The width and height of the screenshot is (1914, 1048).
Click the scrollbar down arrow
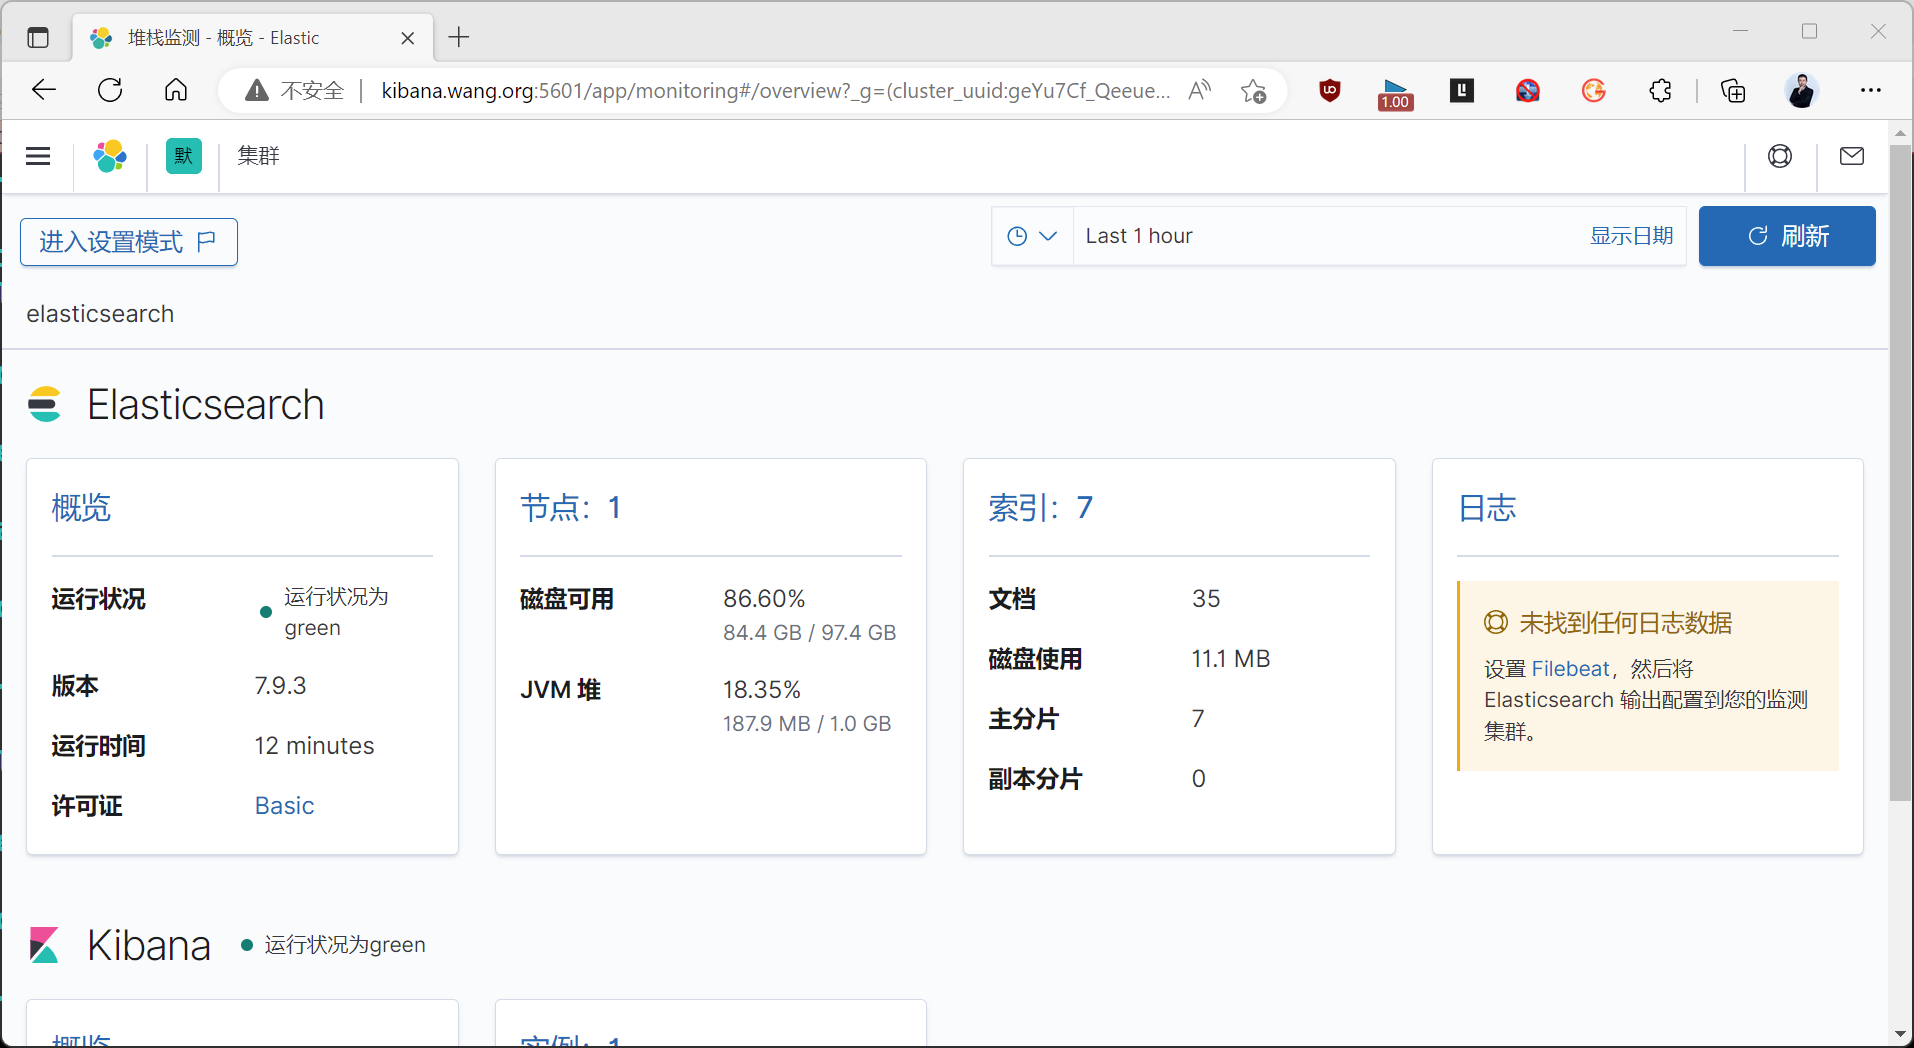(1900, 1034)
